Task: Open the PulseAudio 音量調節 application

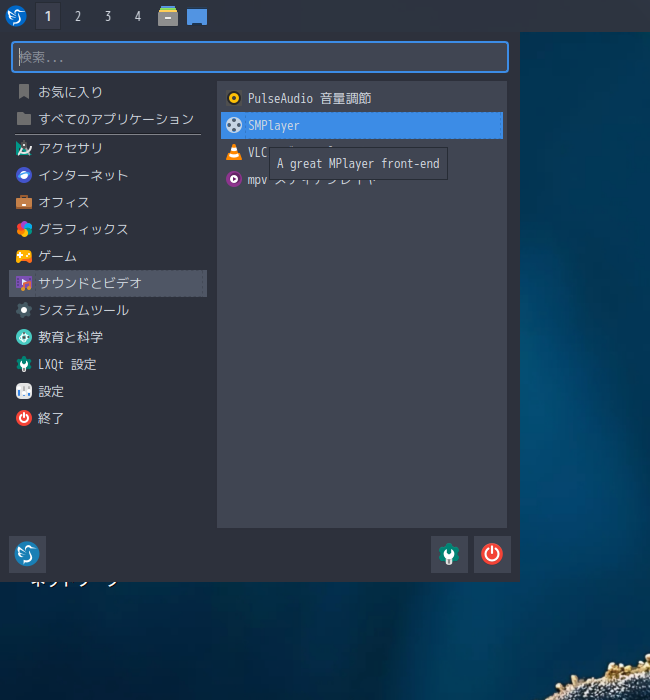Action: coord(362,98)
